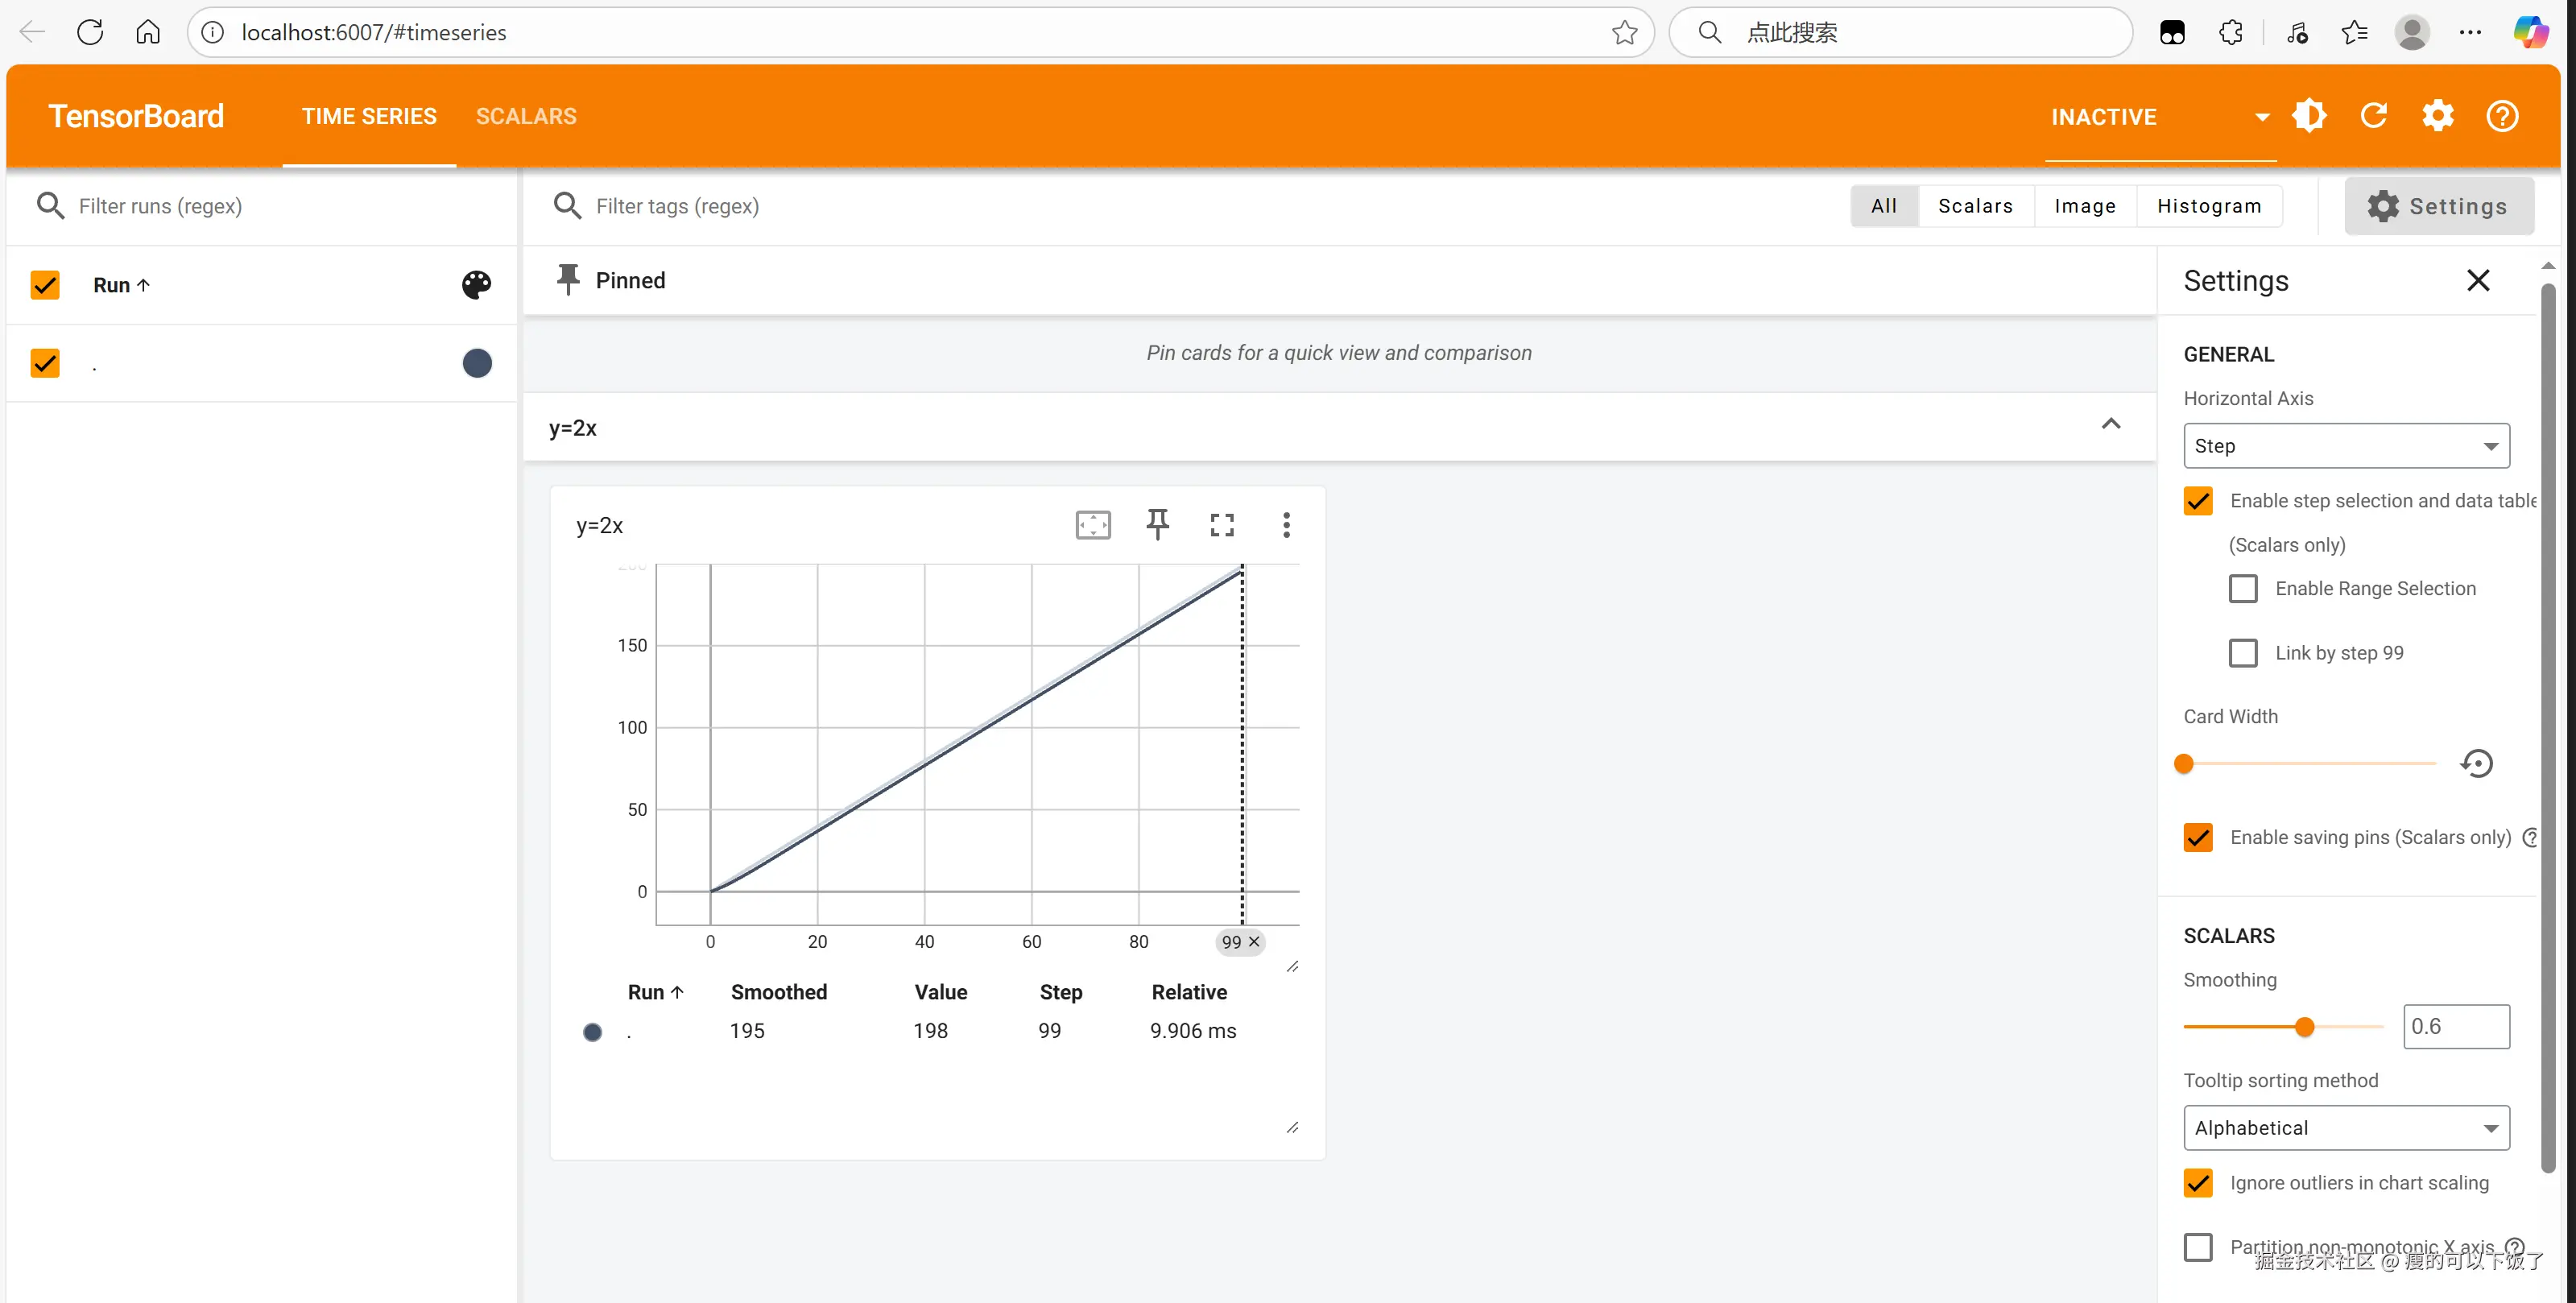Click the run color palette icon
This screenshot has height=1303, width=2576.
[x=476, y=285]
